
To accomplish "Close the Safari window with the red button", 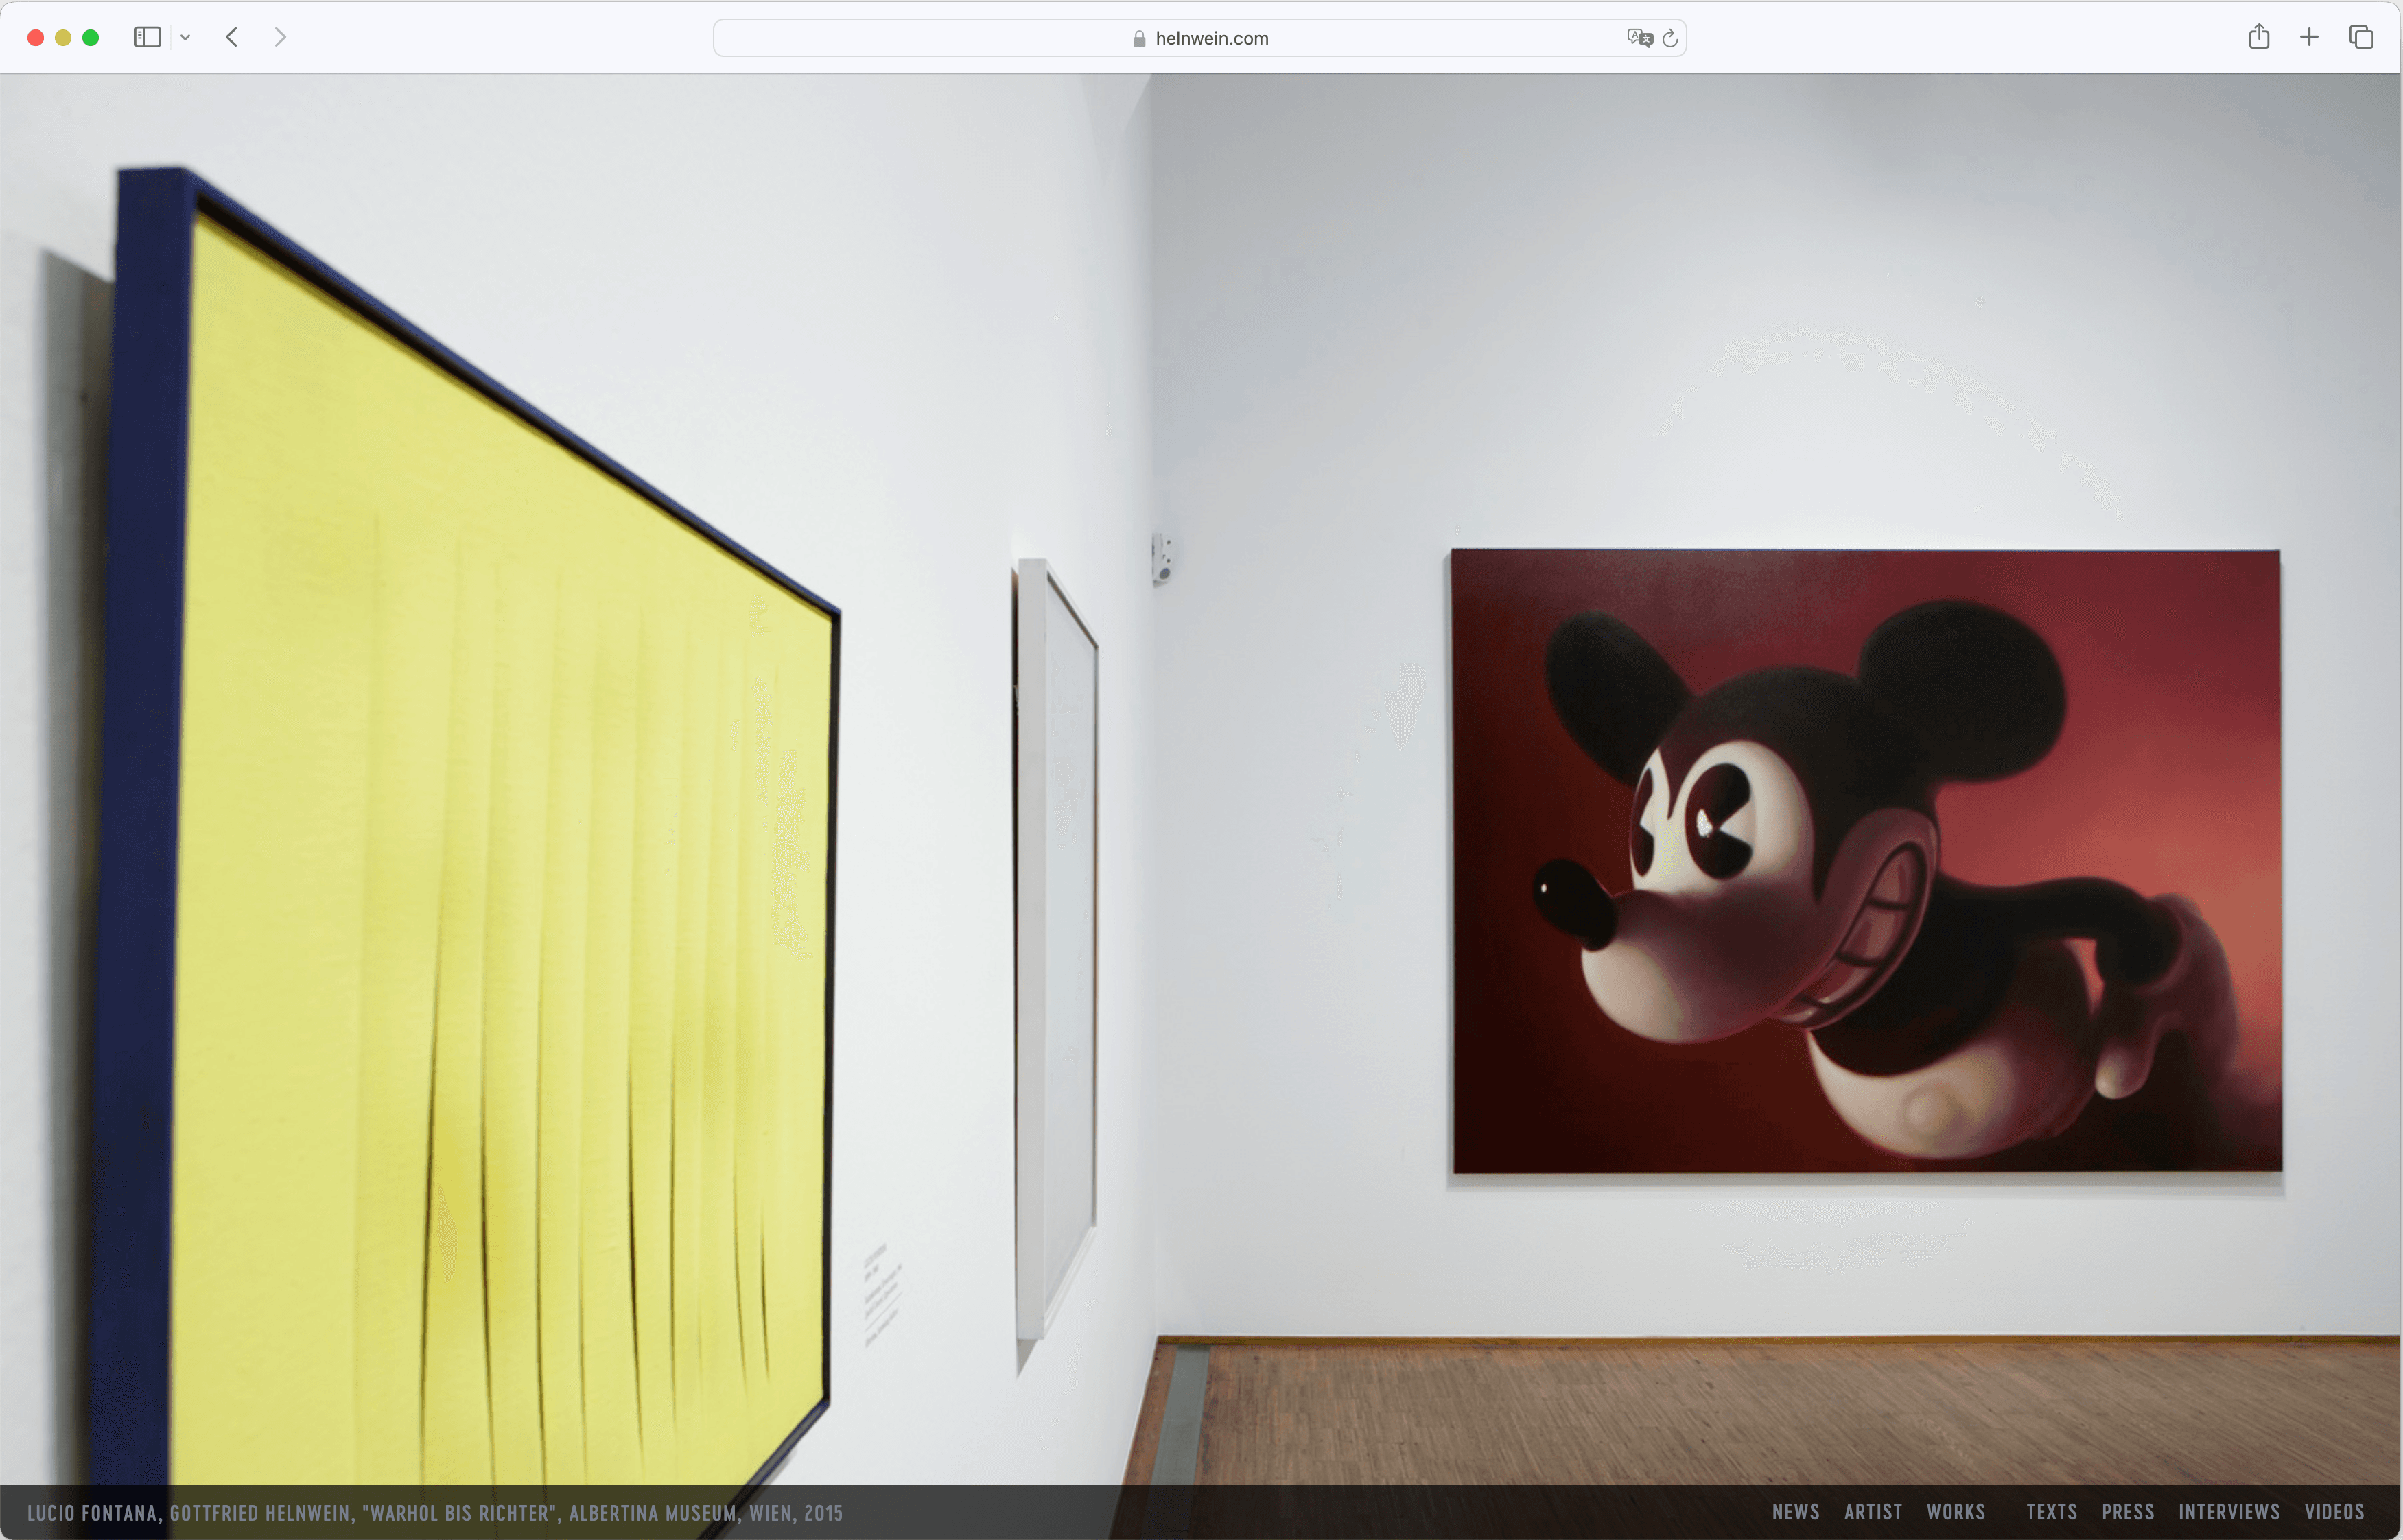I will pos(36,37).
